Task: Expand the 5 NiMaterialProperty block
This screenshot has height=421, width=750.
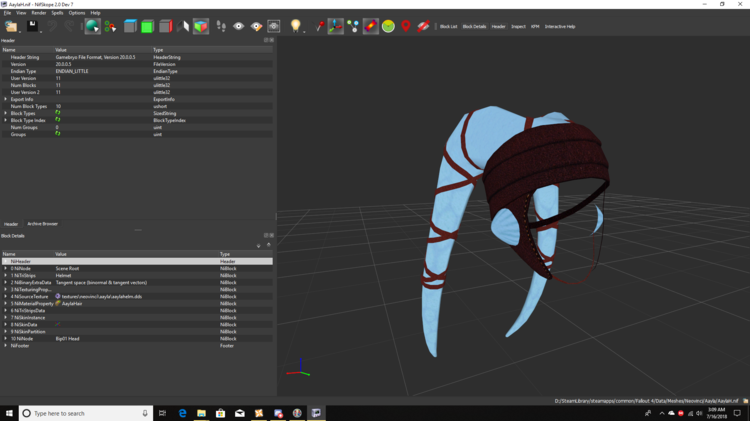Action: [x=6, y=303]
